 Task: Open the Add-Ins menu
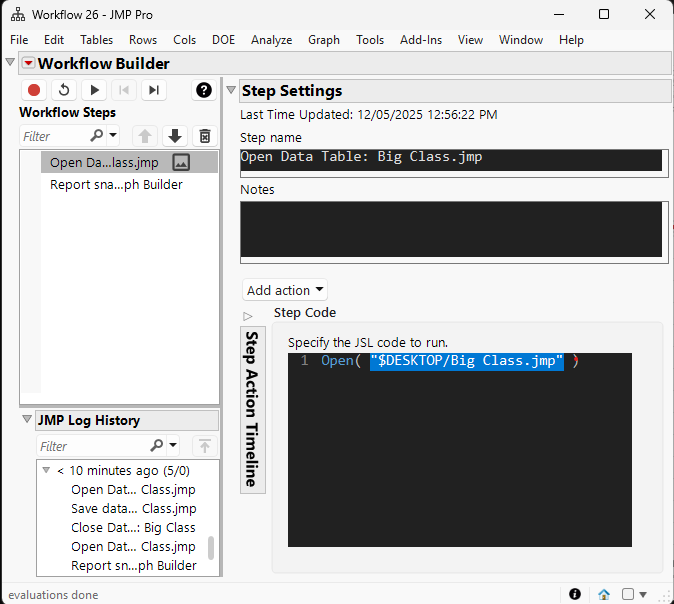click(421, 40)
